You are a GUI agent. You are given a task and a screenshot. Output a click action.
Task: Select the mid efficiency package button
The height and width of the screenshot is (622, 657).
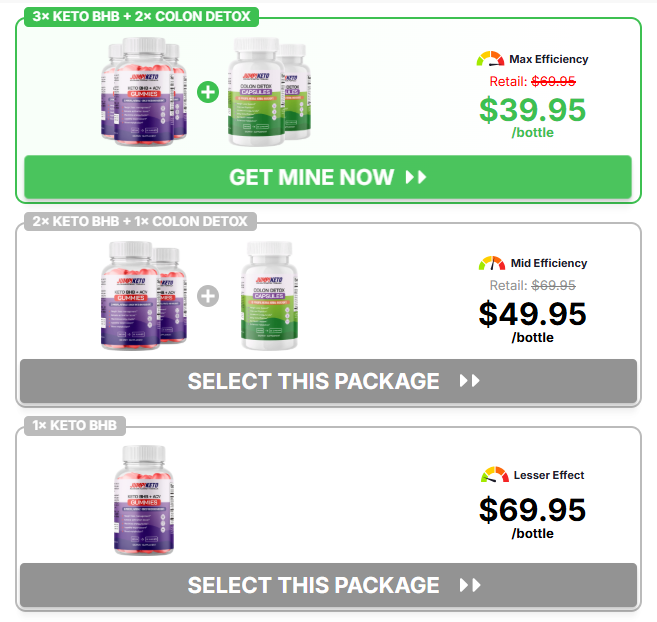tap(328, 381)
